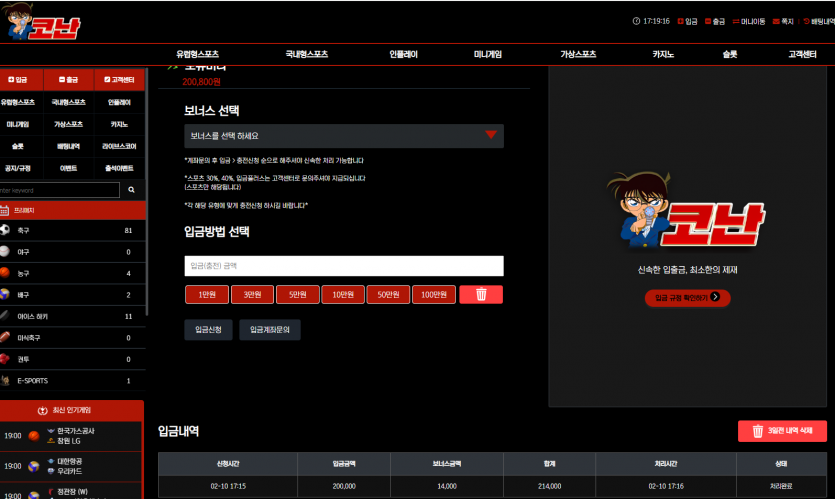835x499 pixels.
Task: Click the Conan logo at top left
Action: 40,22
